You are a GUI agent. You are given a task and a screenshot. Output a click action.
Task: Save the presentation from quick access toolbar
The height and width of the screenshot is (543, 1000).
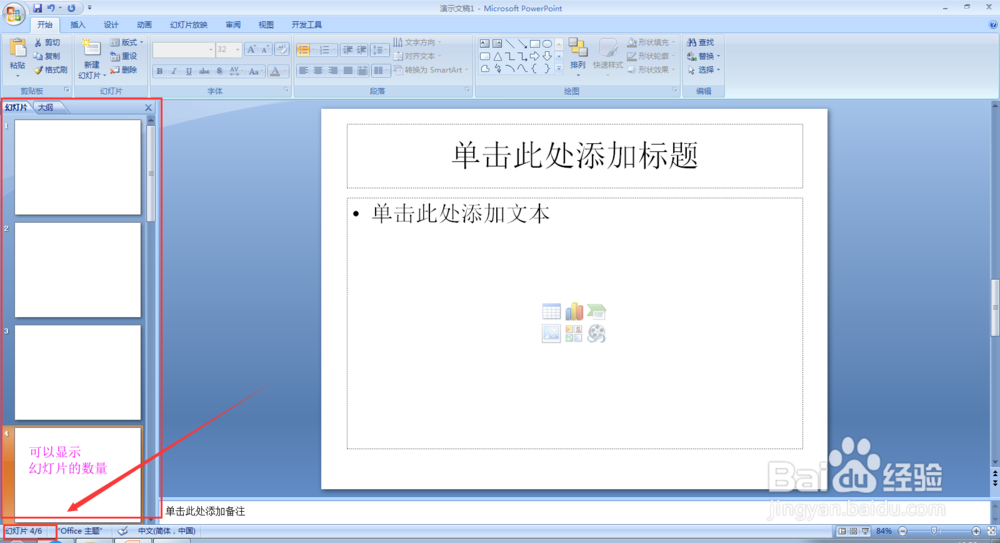[38, 8]
